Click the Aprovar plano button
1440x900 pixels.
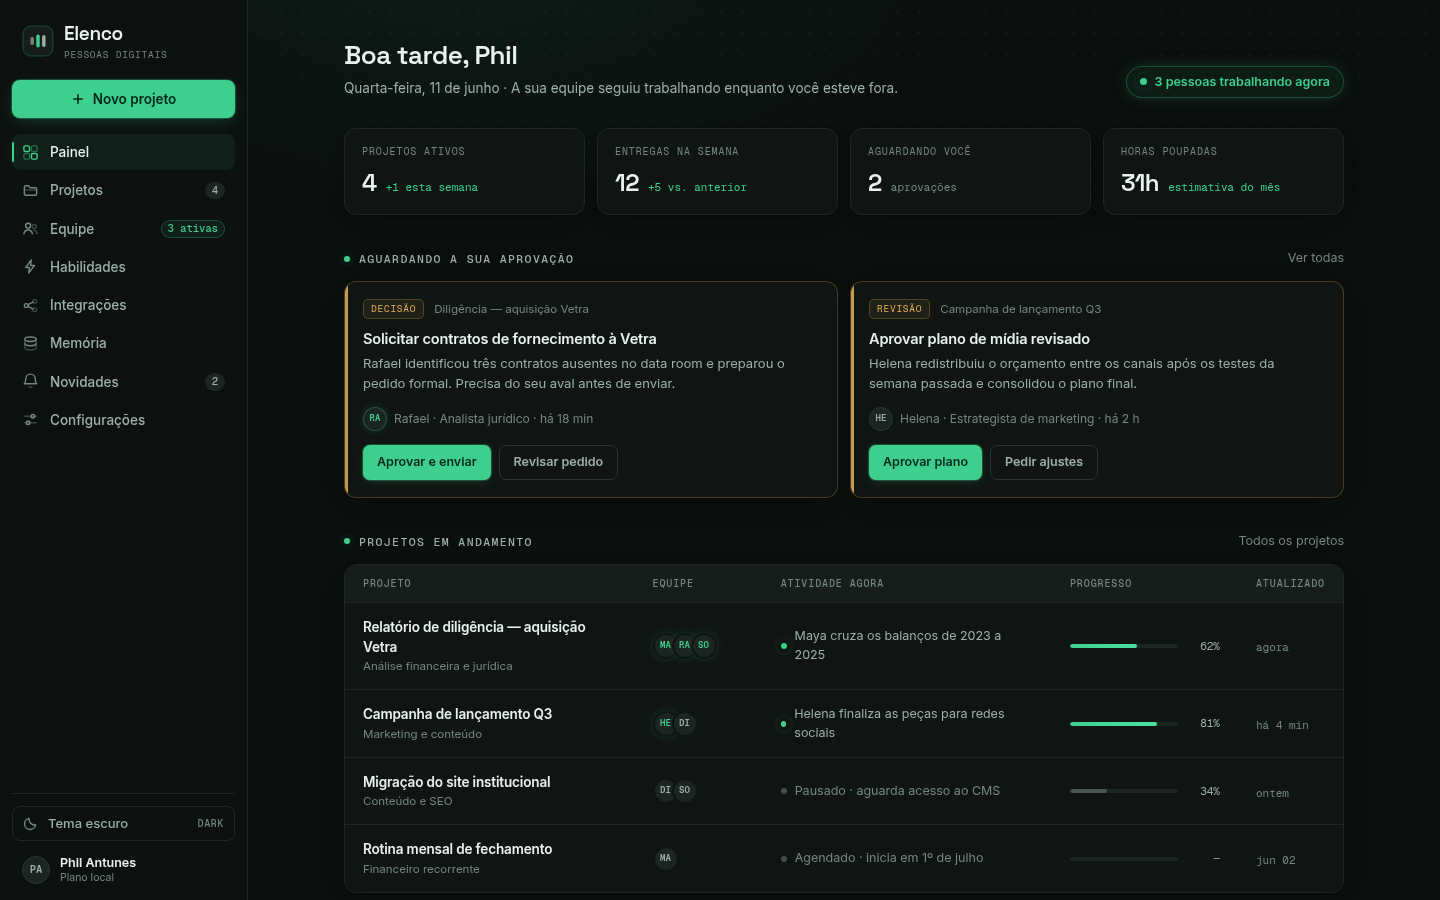(x=925, y=462)
